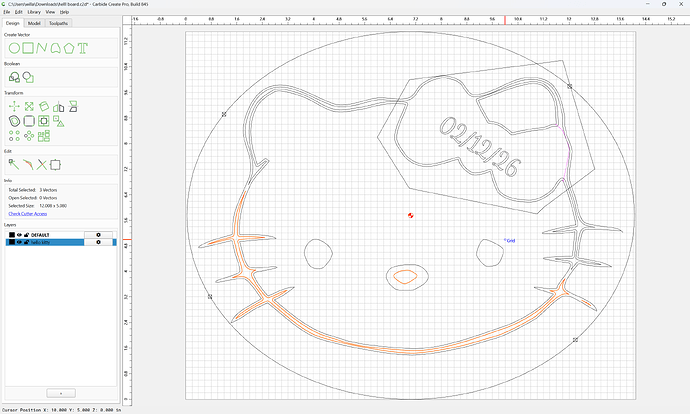Click the 'Total Selected: 3 Vectors' info text
This screenshot has height=414, width=690.
tap(33, 190)
